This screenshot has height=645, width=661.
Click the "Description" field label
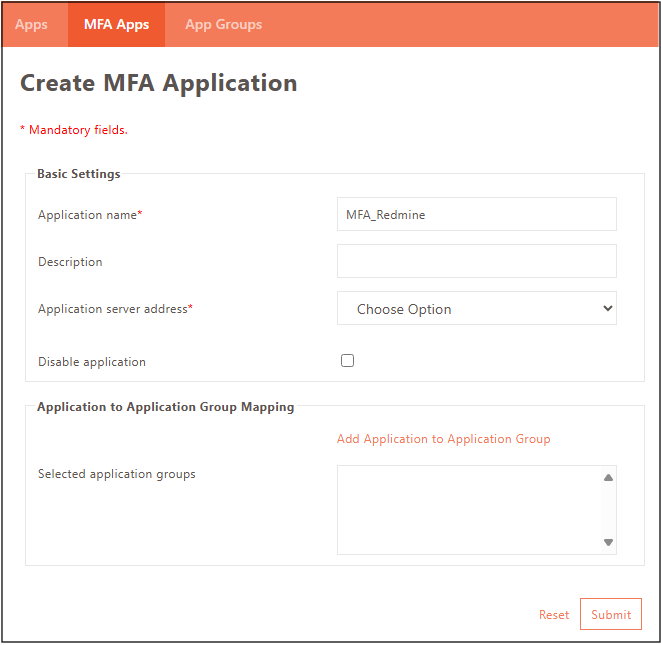click(x=70, y=262)
